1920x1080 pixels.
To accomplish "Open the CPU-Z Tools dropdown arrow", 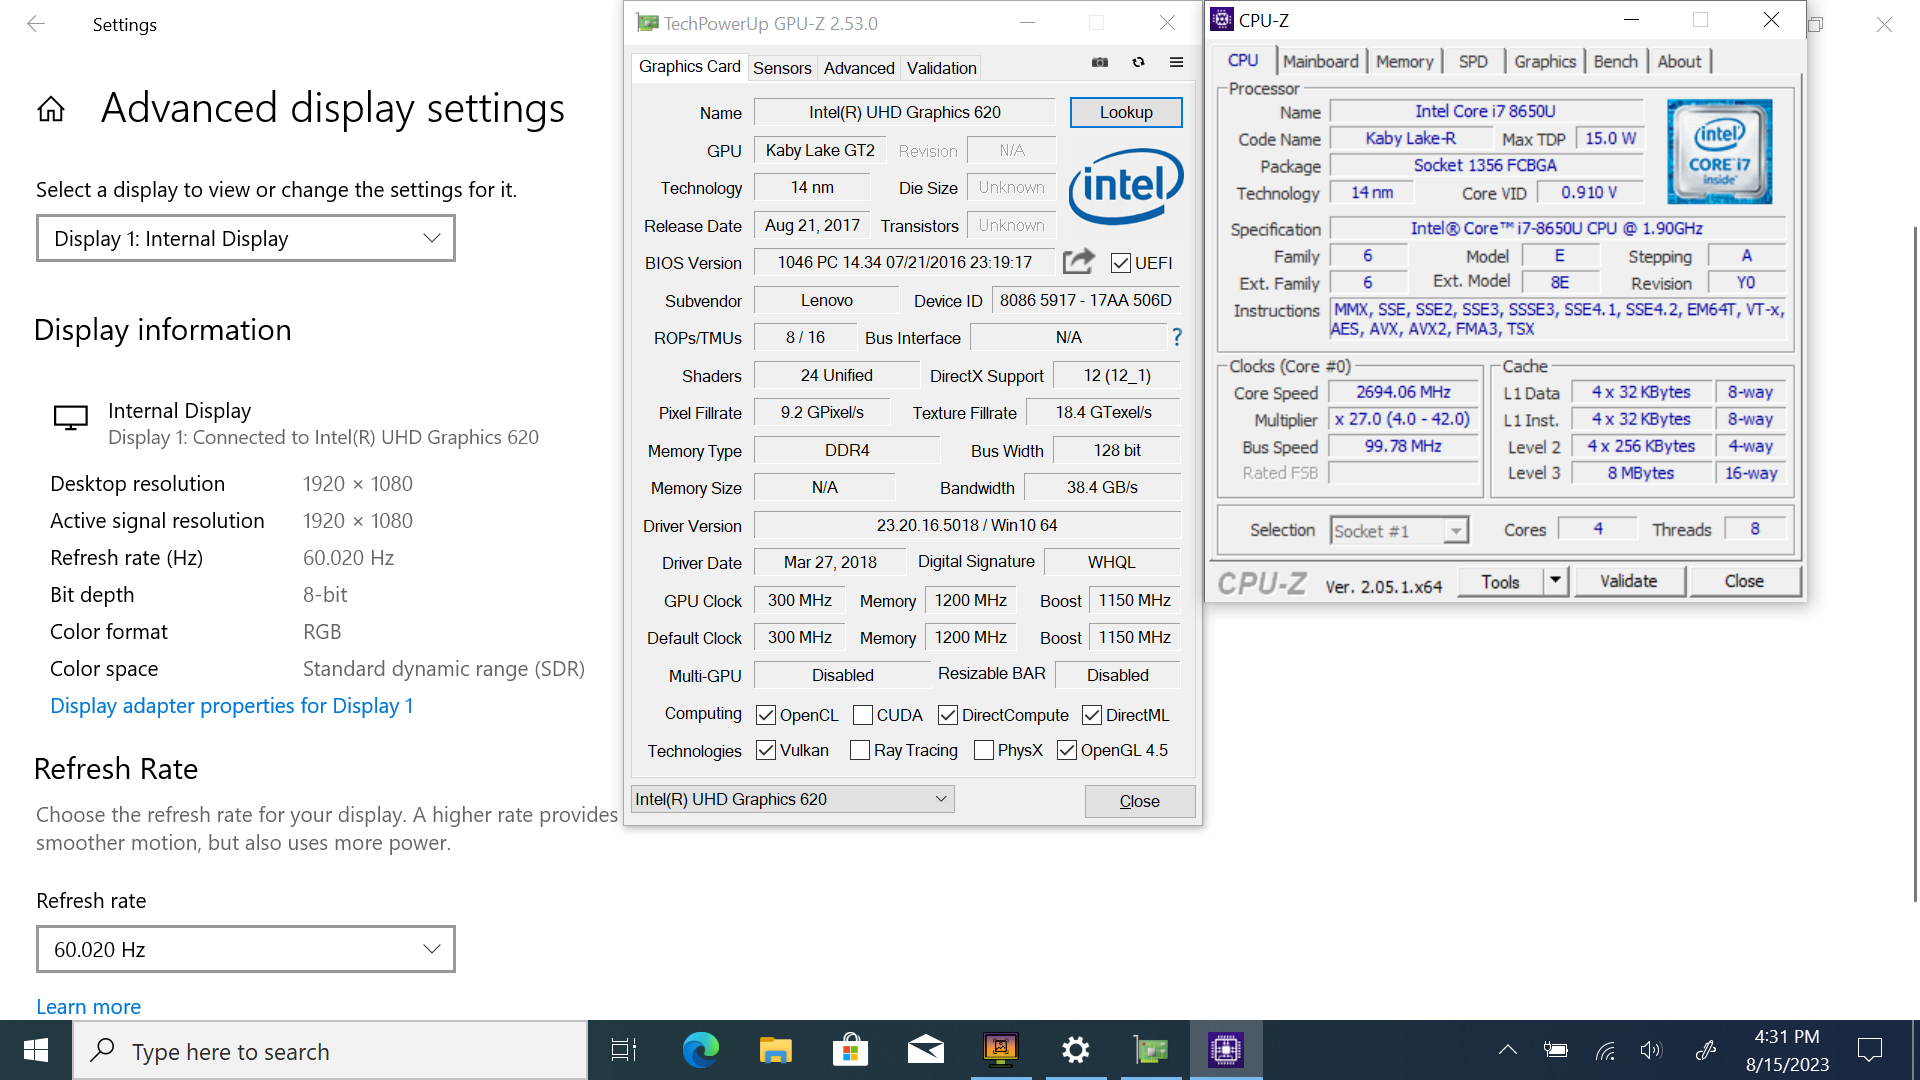I will coord(1555,581).
